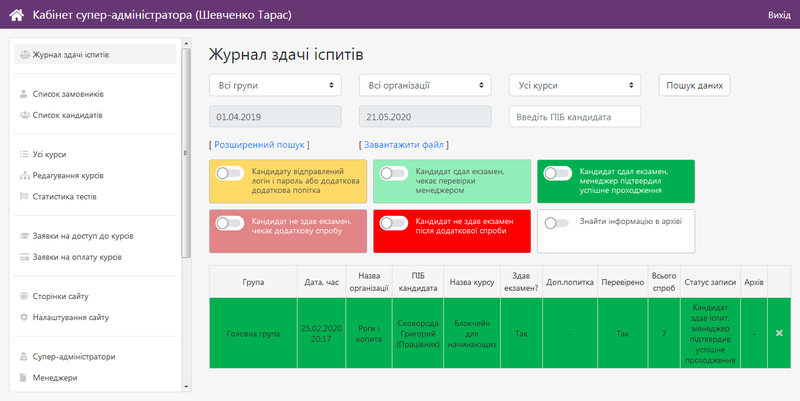
Task: Click the 'Назва організації' column header
Action: (x=369, y=282)
